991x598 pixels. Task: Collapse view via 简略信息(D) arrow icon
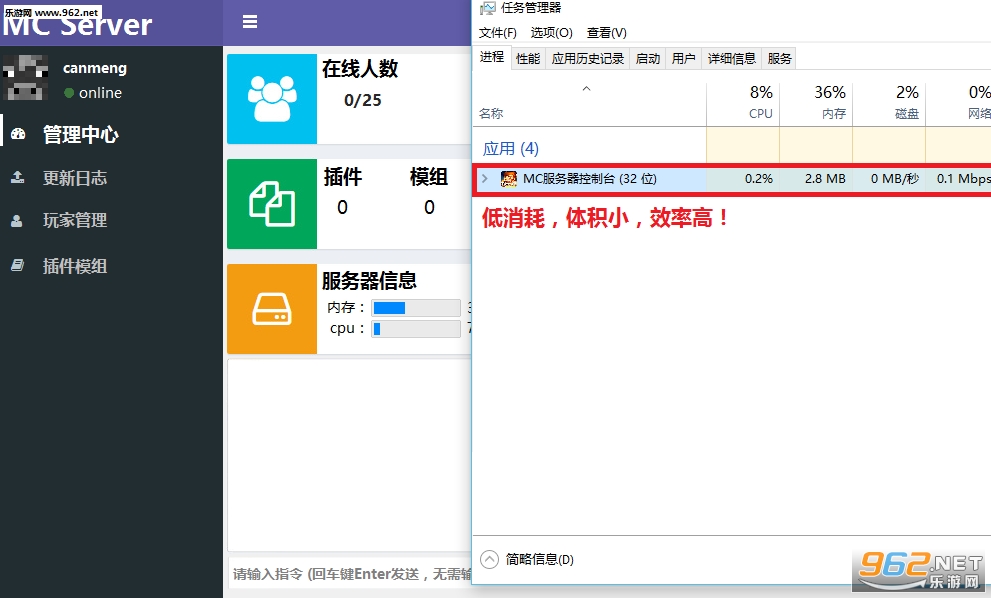pyautogui.click(x=490, y=559)
